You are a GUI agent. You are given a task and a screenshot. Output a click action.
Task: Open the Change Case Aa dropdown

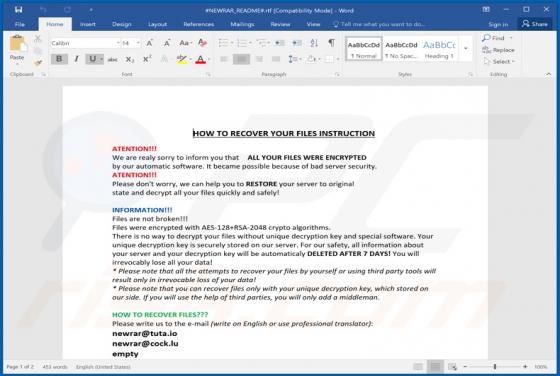click(185, 43)
